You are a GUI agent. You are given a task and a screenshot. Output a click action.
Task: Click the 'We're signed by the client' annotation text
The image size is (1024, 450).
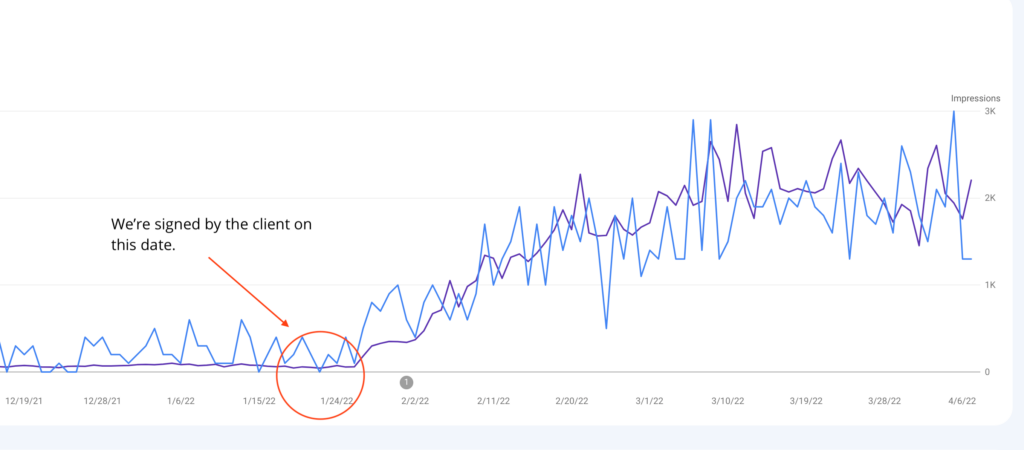coord(211,235)
